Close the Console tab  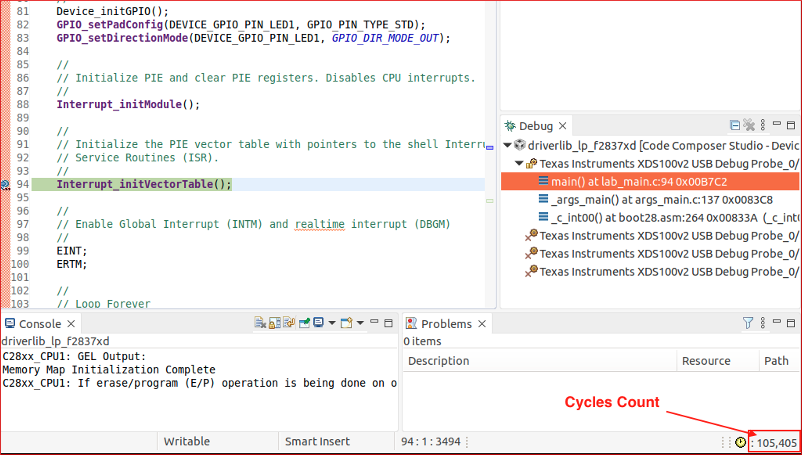click(71, 324)
